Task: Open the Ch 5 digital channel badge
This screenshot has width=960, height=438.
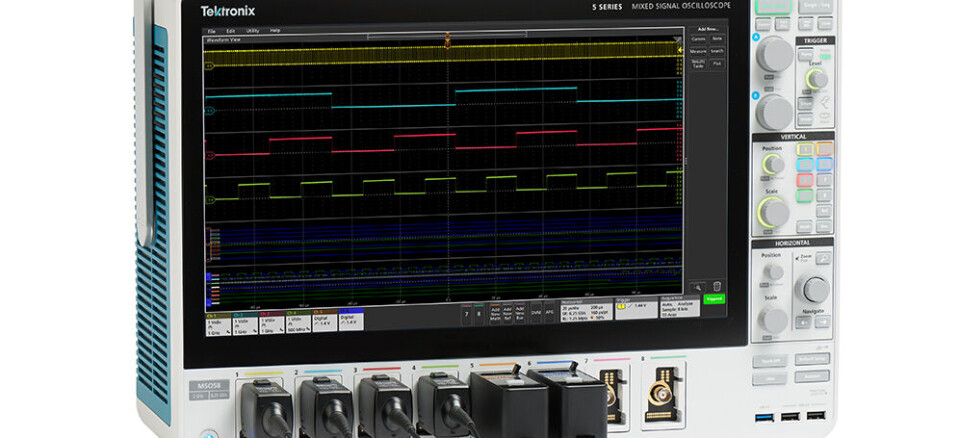Action: click(324, 320)
